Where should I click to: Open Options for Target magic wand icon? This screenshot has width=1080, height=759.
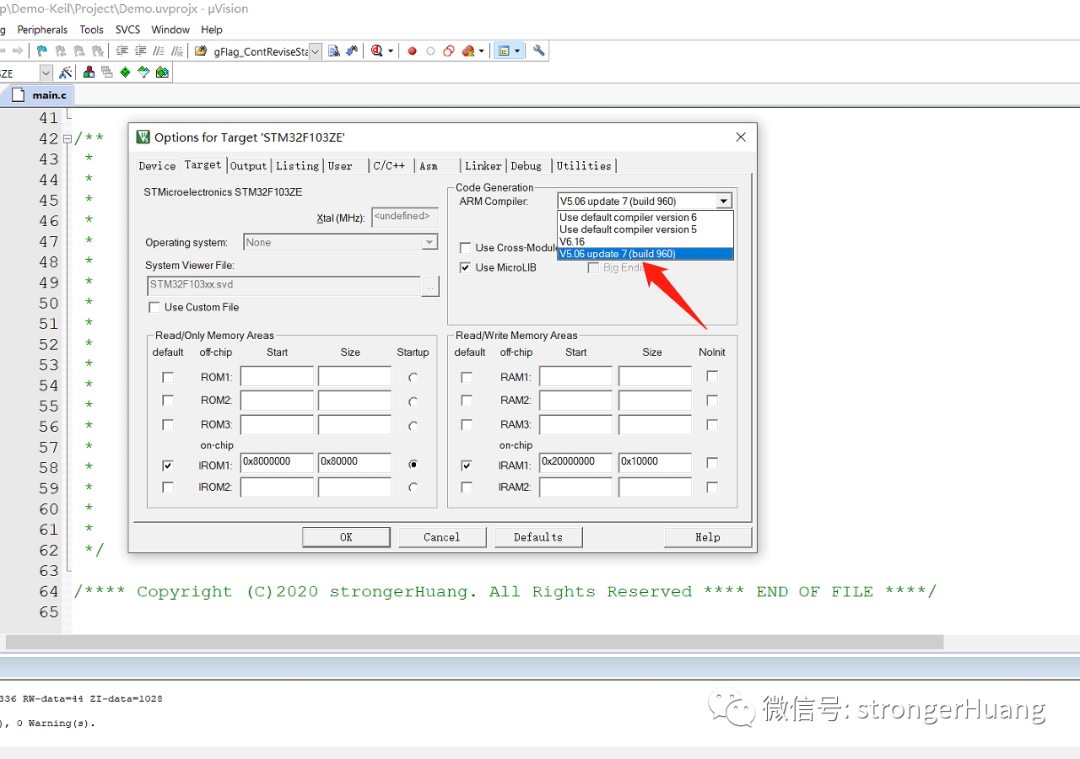pos(65,72)
